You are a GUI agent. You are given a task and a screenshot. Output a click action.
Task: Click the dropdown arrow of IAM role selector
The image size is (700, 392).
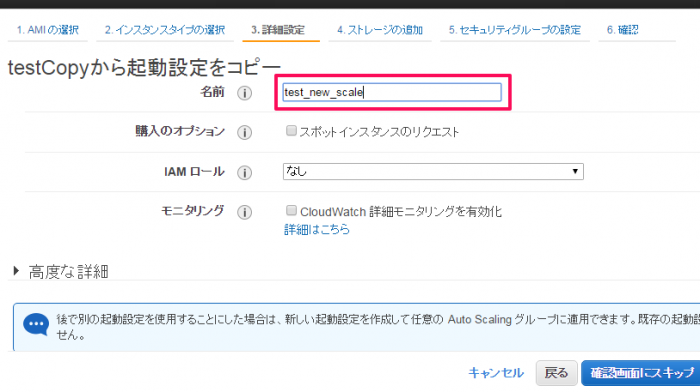575,171
